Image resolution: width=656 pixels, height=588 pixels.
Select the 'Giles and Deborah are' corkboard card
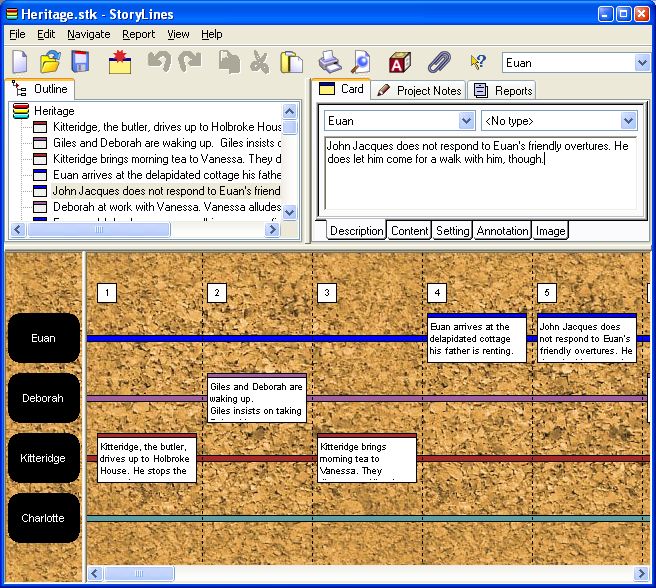[x=257, y=398]
